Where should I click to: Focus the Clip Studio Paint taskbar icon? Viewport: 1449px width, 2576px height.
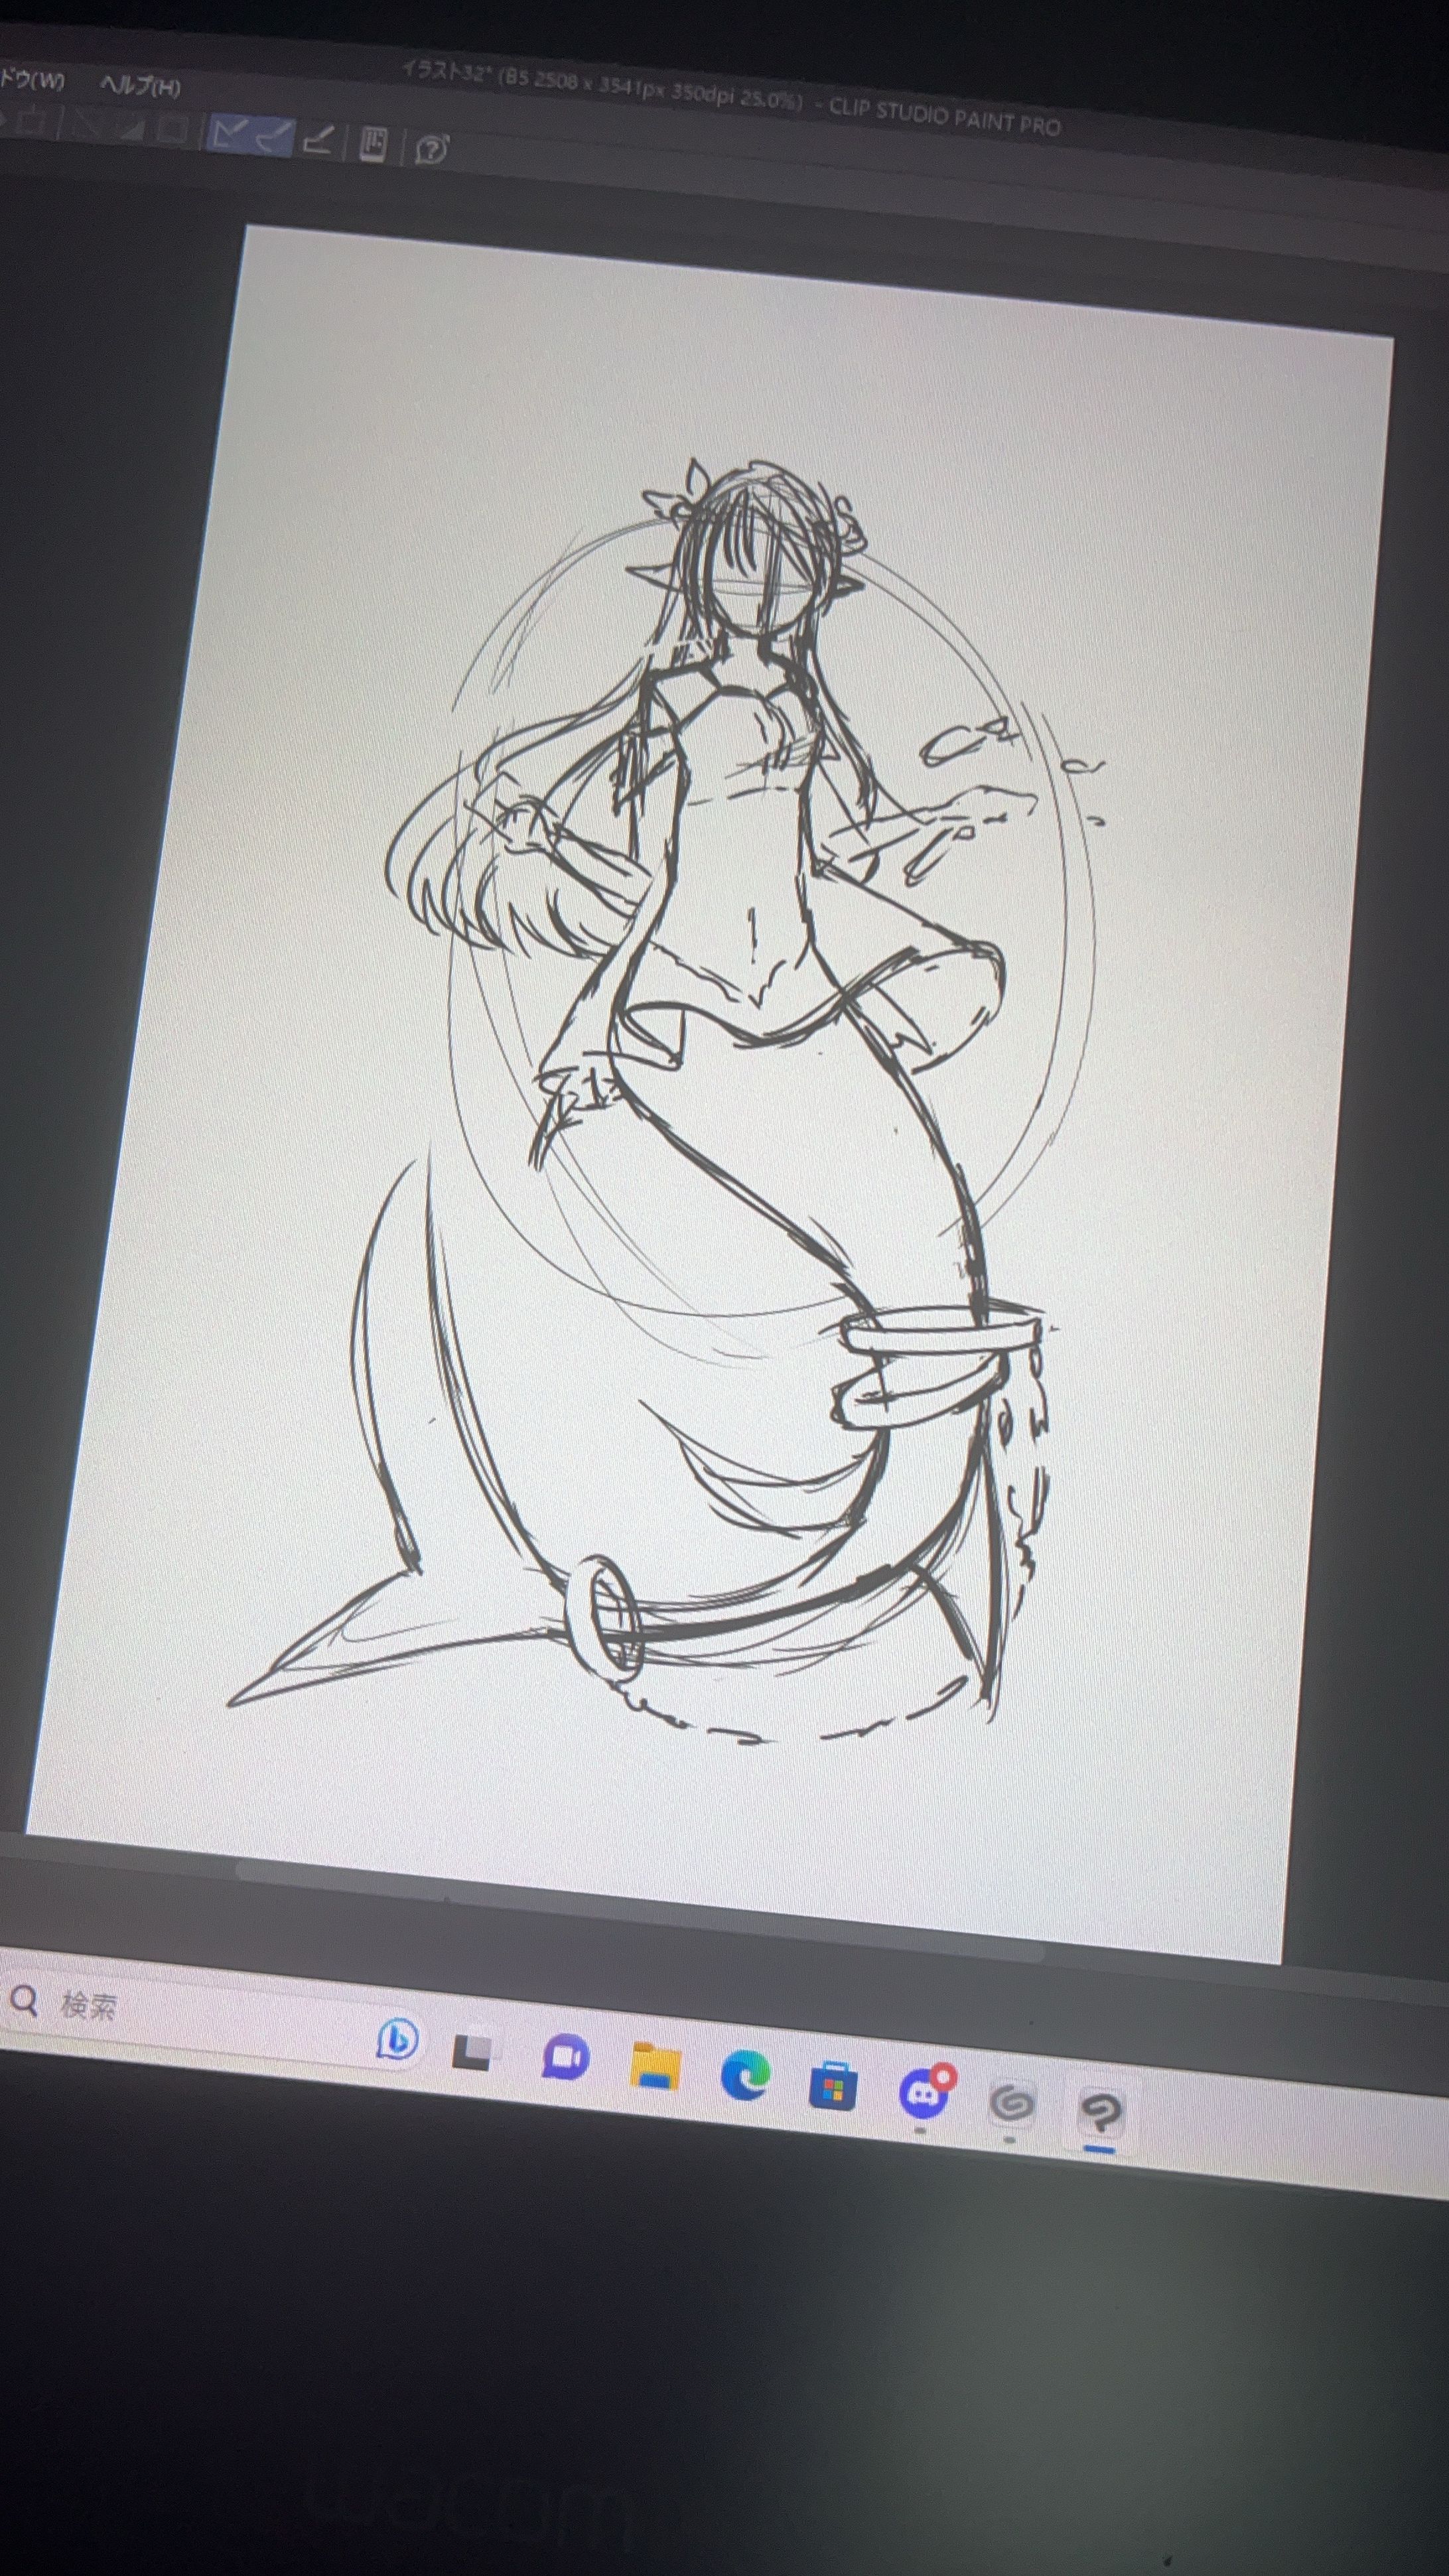pos(1101,2113)
